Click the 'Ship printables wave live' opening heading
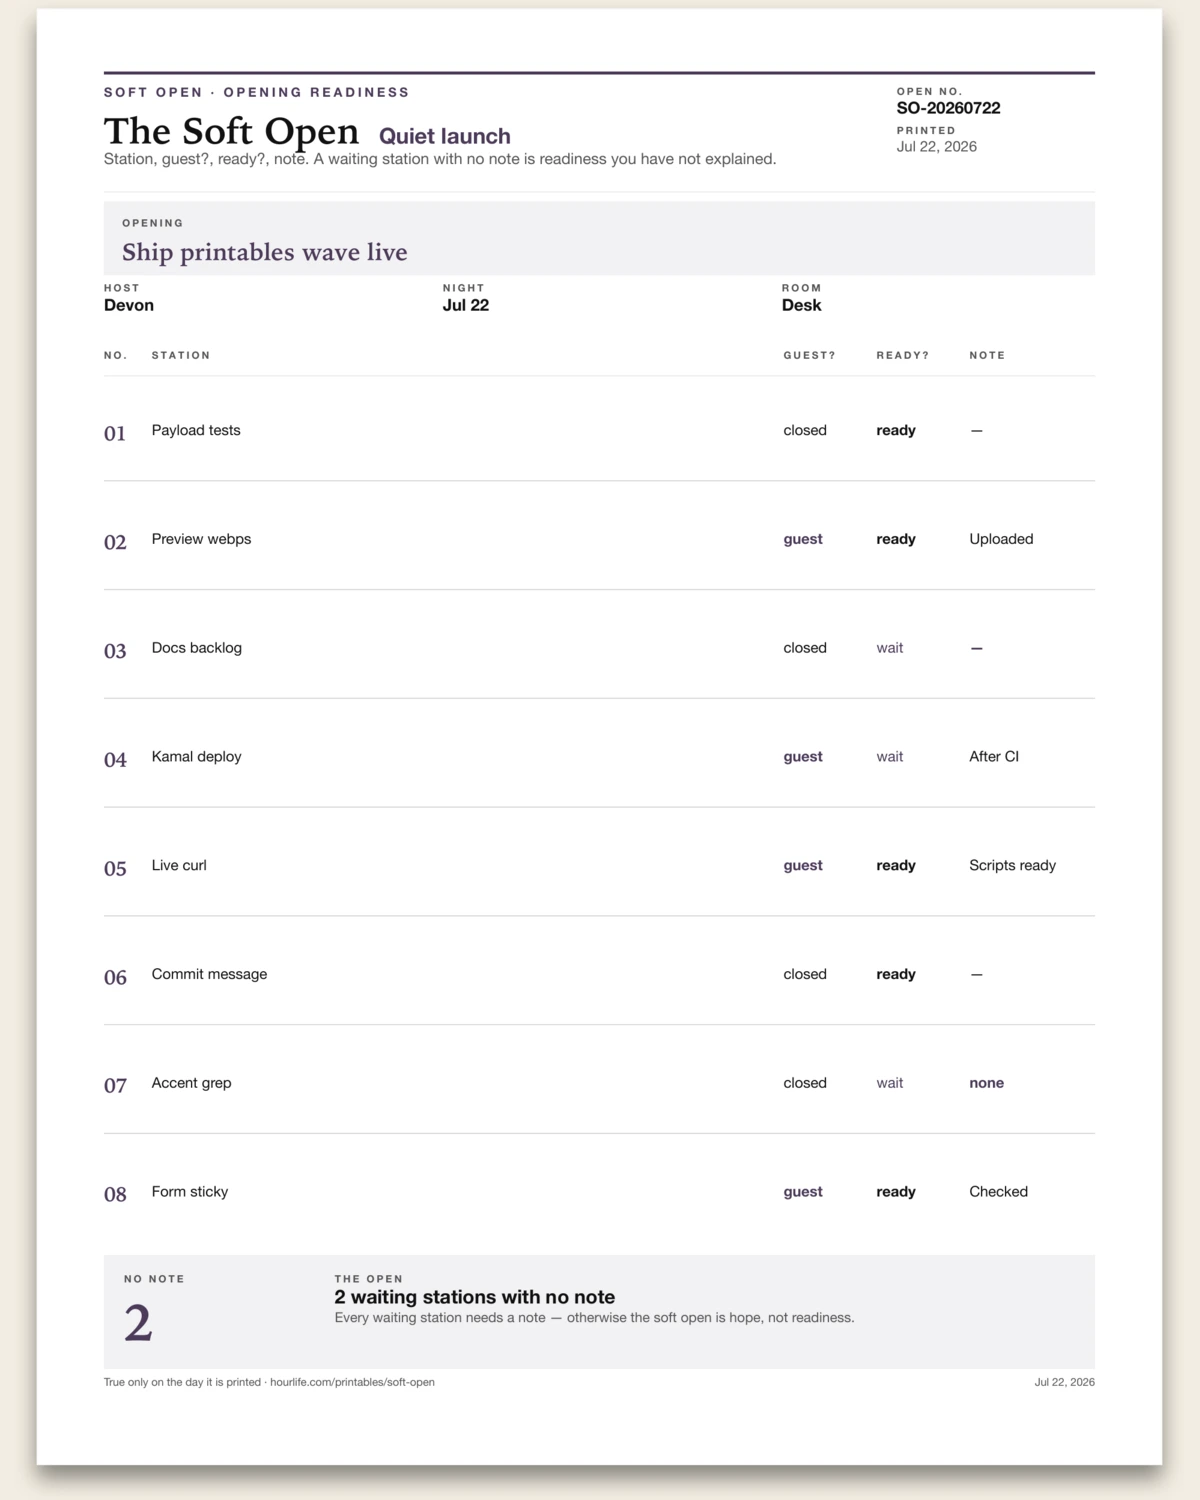This screenshot has height=1500, width=1200. click(265, 252)
